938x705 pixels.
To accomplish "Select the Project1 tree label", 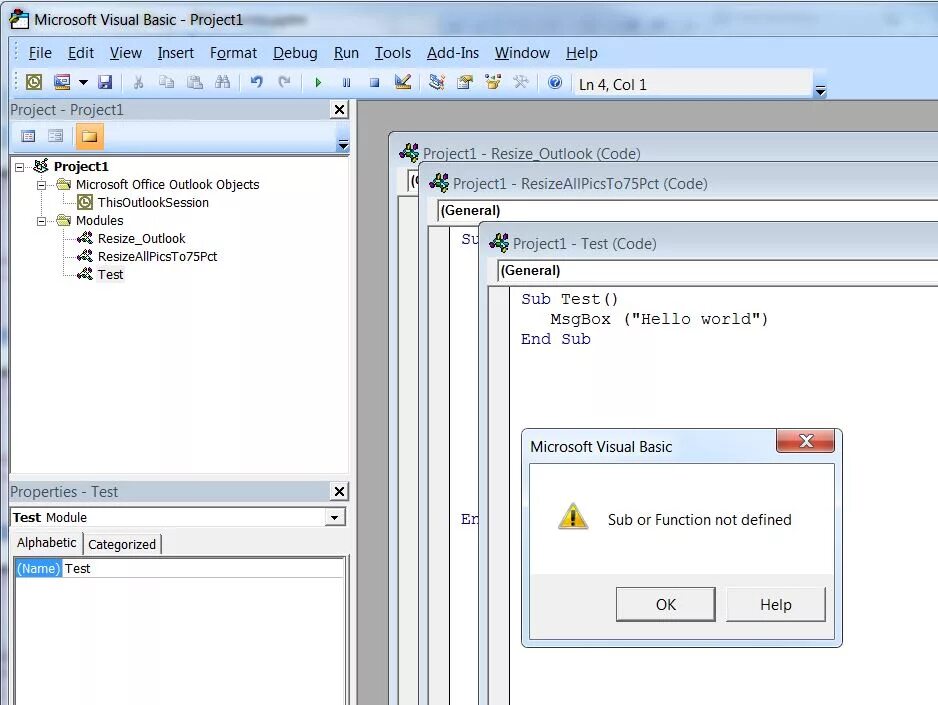I will [81, 166].
